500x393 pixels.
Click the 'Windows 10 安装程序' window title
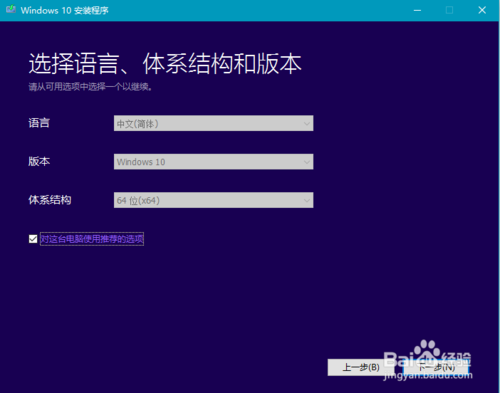(65, 10)
